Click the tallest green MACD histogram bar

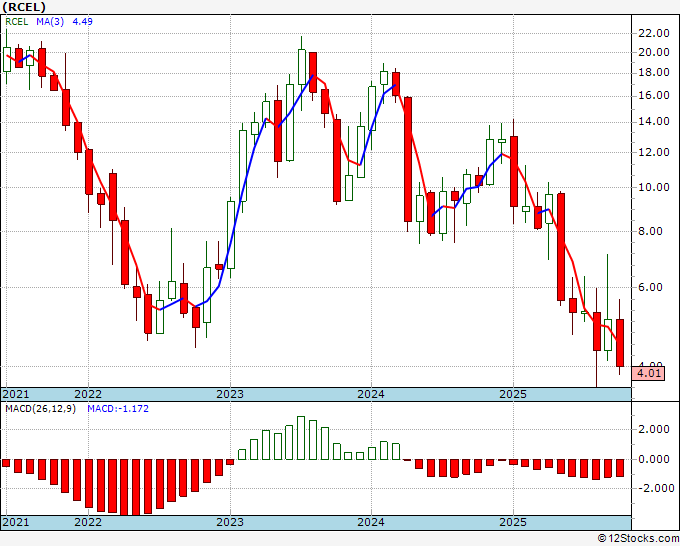(301, 438)
